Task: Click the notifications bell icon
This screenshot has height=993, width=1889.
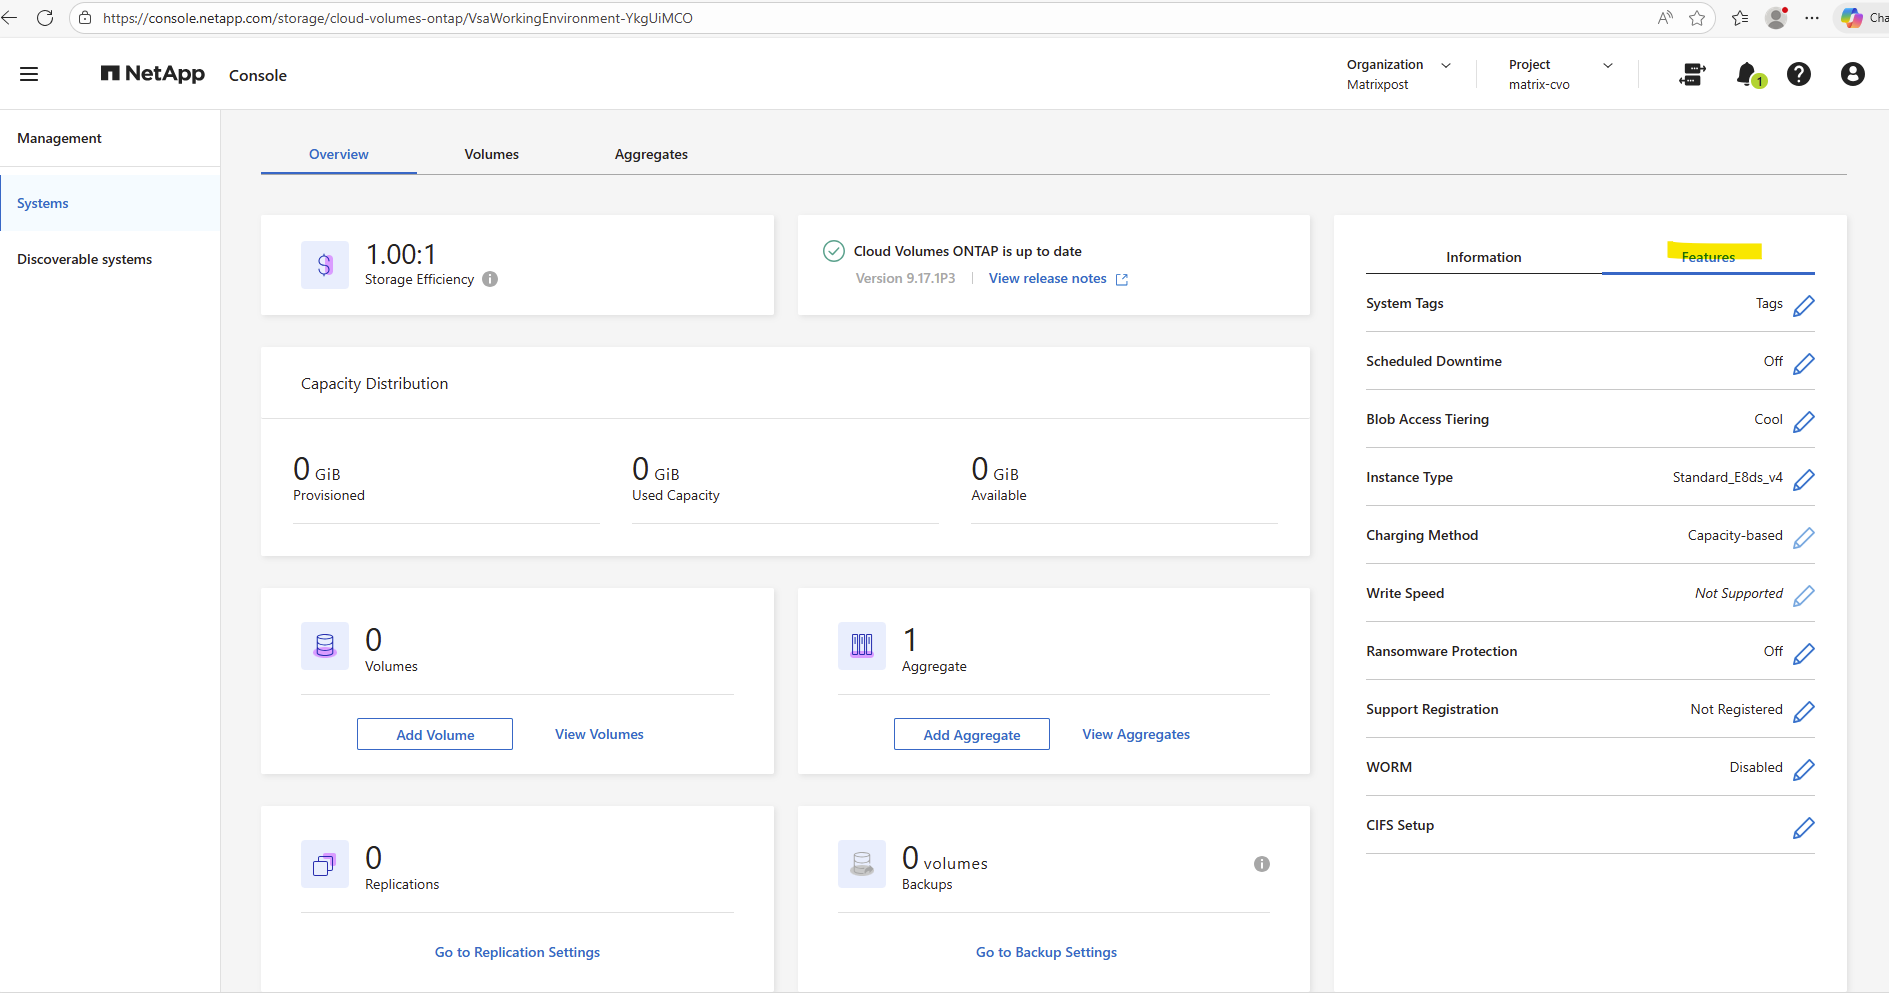Action: point(1747,74)
